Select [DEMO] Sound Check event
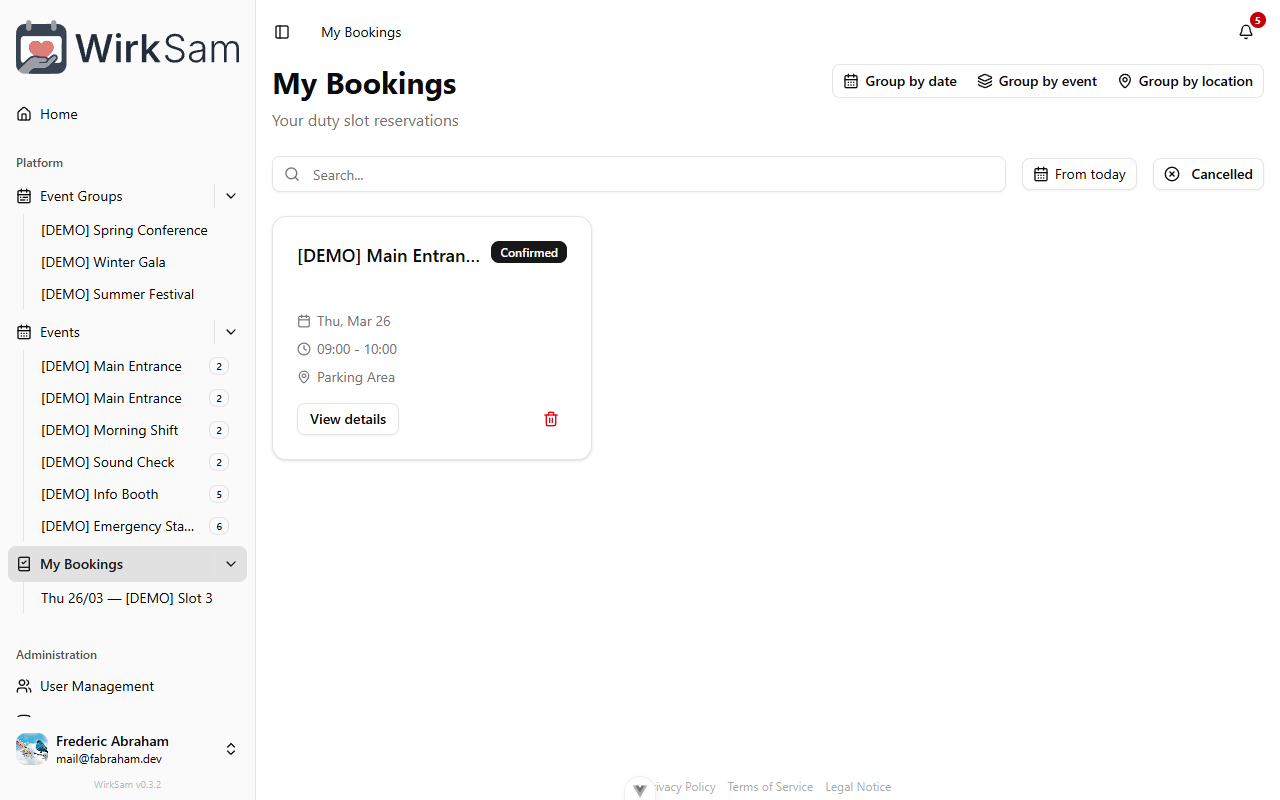The height and width of the screenshot is (800, 1280). [x=108, y=462]
